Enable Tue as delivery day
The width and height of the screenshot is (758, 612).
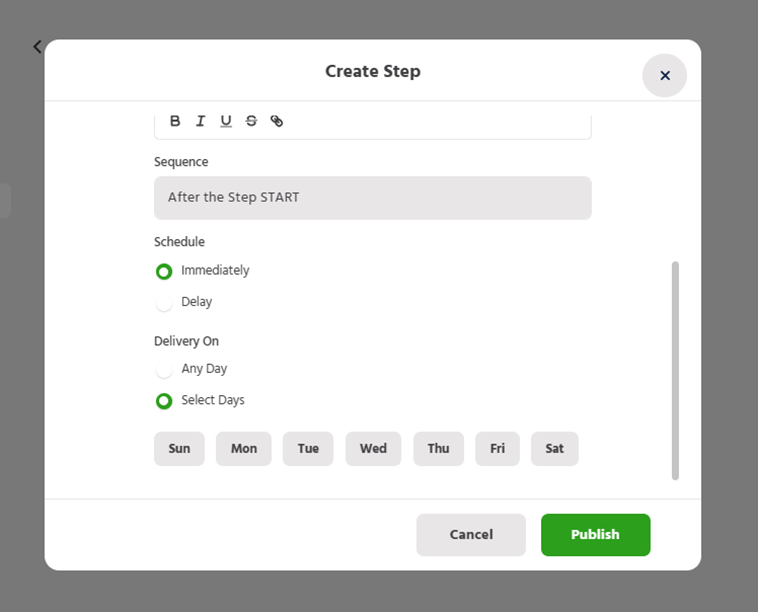(x=308, y=449)
